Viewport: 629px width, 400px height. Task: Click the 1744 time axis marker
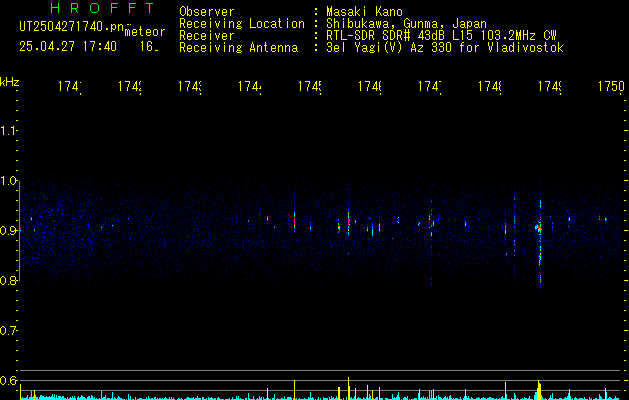[250, 86]
